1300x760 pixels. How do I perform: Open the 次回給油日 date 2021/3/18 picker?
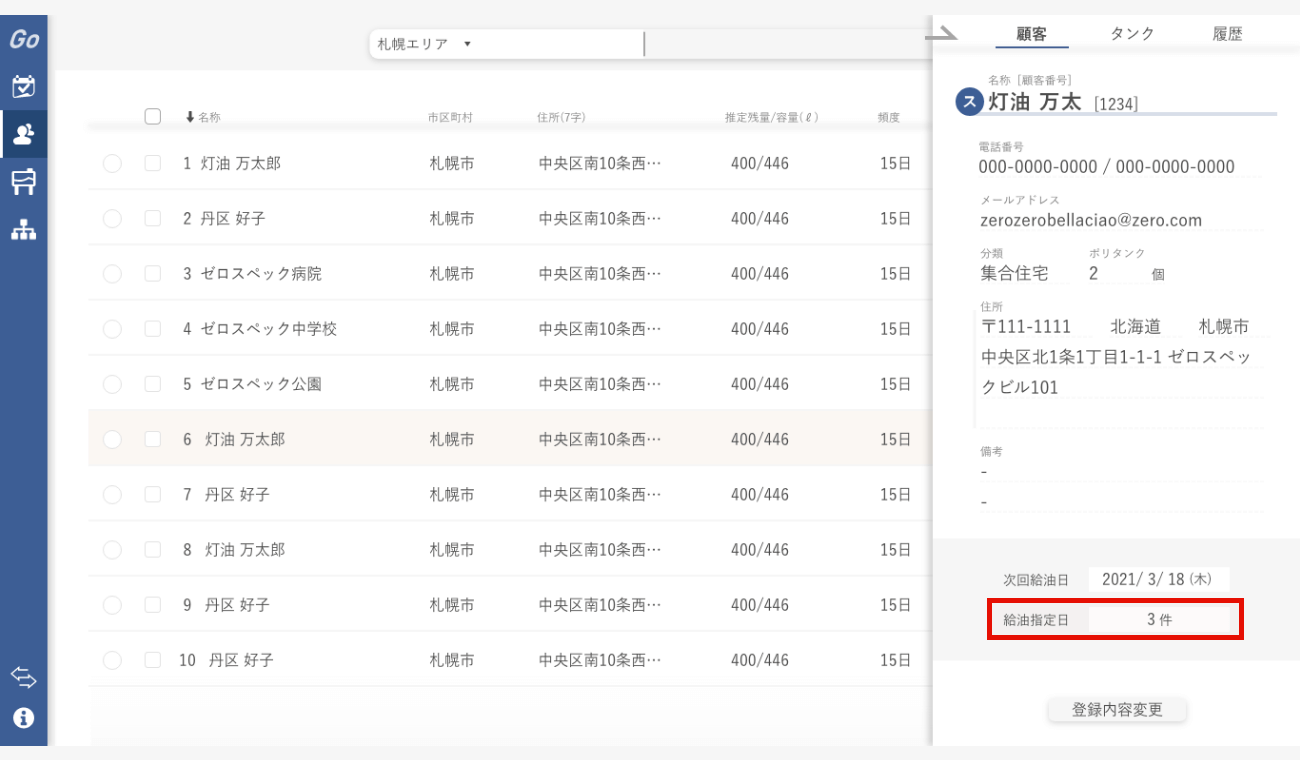(1159, 579)
